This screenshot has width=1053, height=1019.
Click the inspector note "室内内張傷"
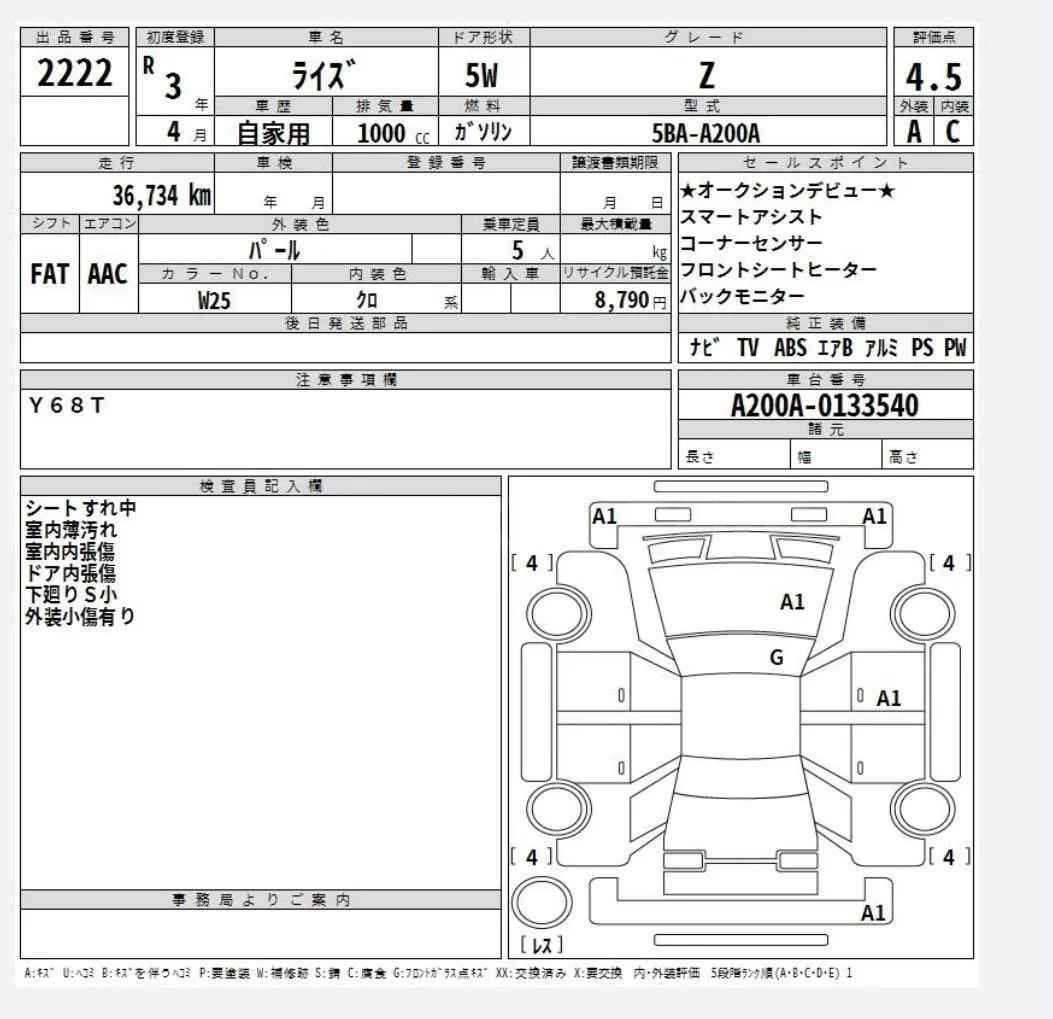(70, 551)
